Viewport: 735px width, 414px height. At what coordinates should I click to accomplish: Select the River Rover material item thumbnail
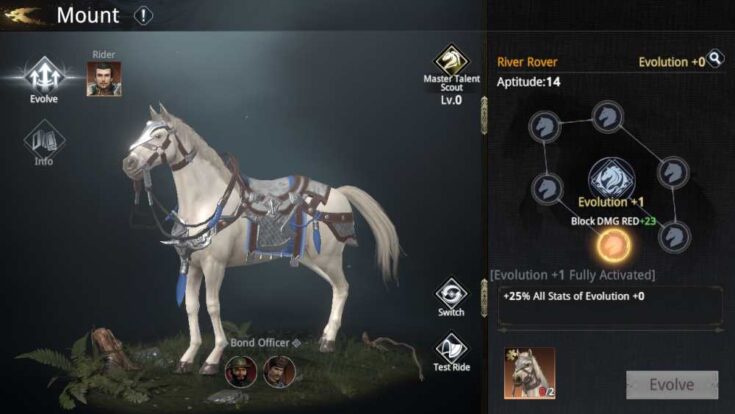pyautogui.click(x=530, y=374)
